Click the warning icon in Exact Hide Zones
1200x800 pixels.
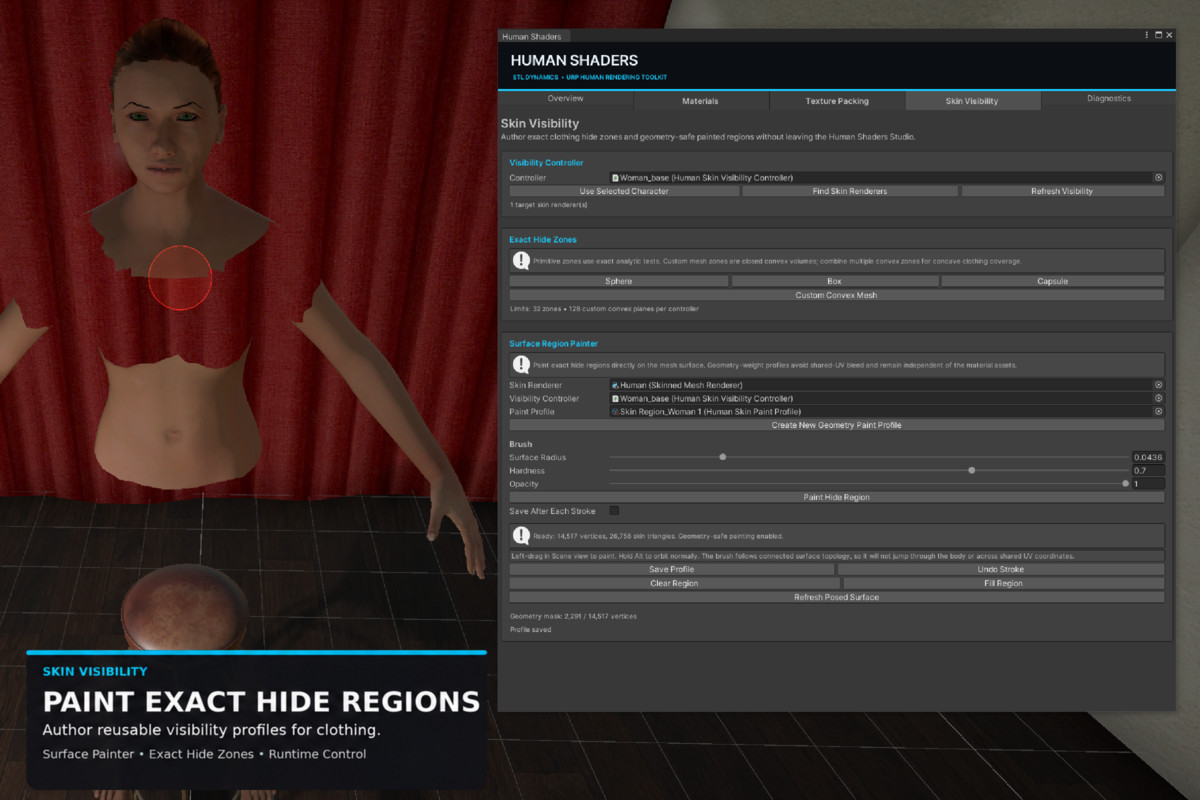(521, 261)
